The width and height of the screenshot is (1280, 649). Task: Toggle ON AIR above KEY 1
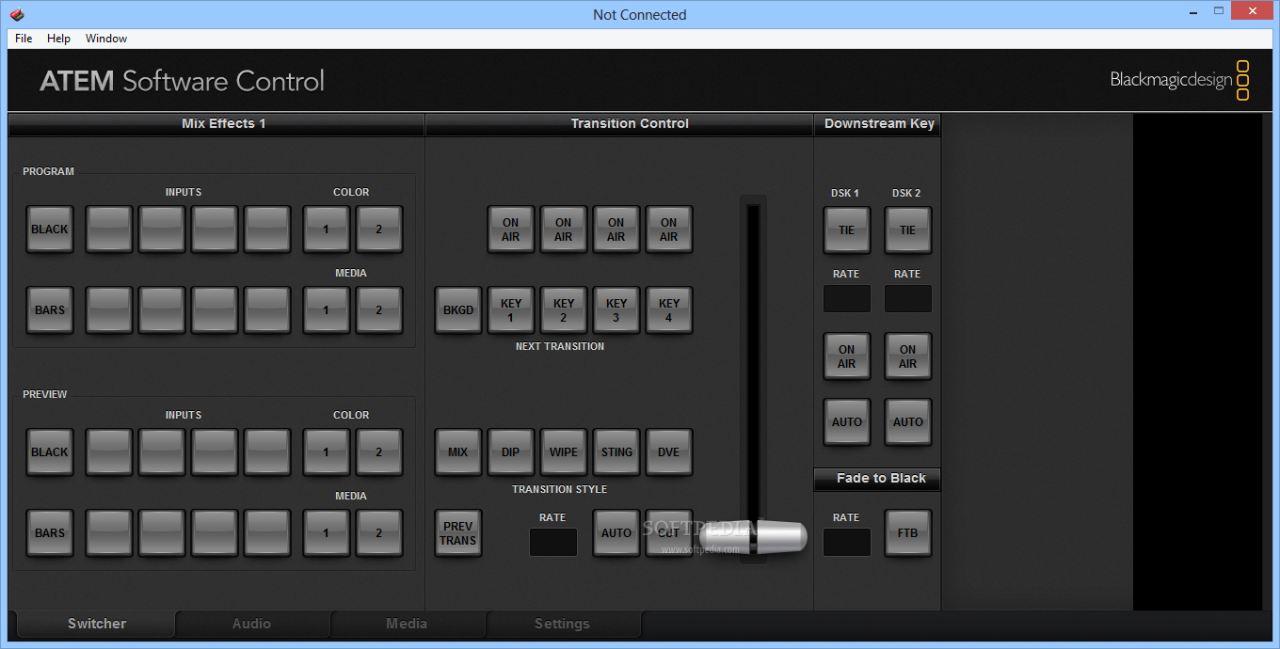click(511, 229)
